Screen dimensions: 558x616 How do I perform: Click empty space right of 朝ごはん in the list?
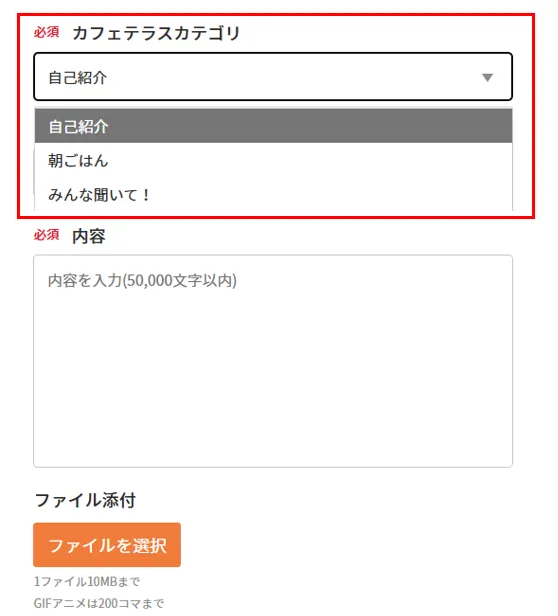(310, 160)
